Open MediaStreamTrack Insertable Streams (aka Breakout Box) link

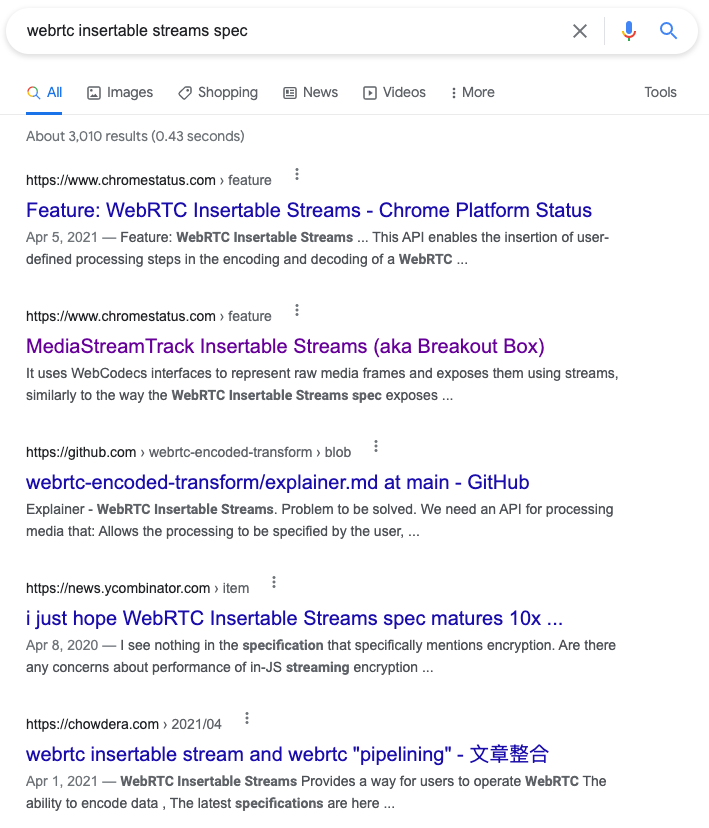[x=285, y=346]
